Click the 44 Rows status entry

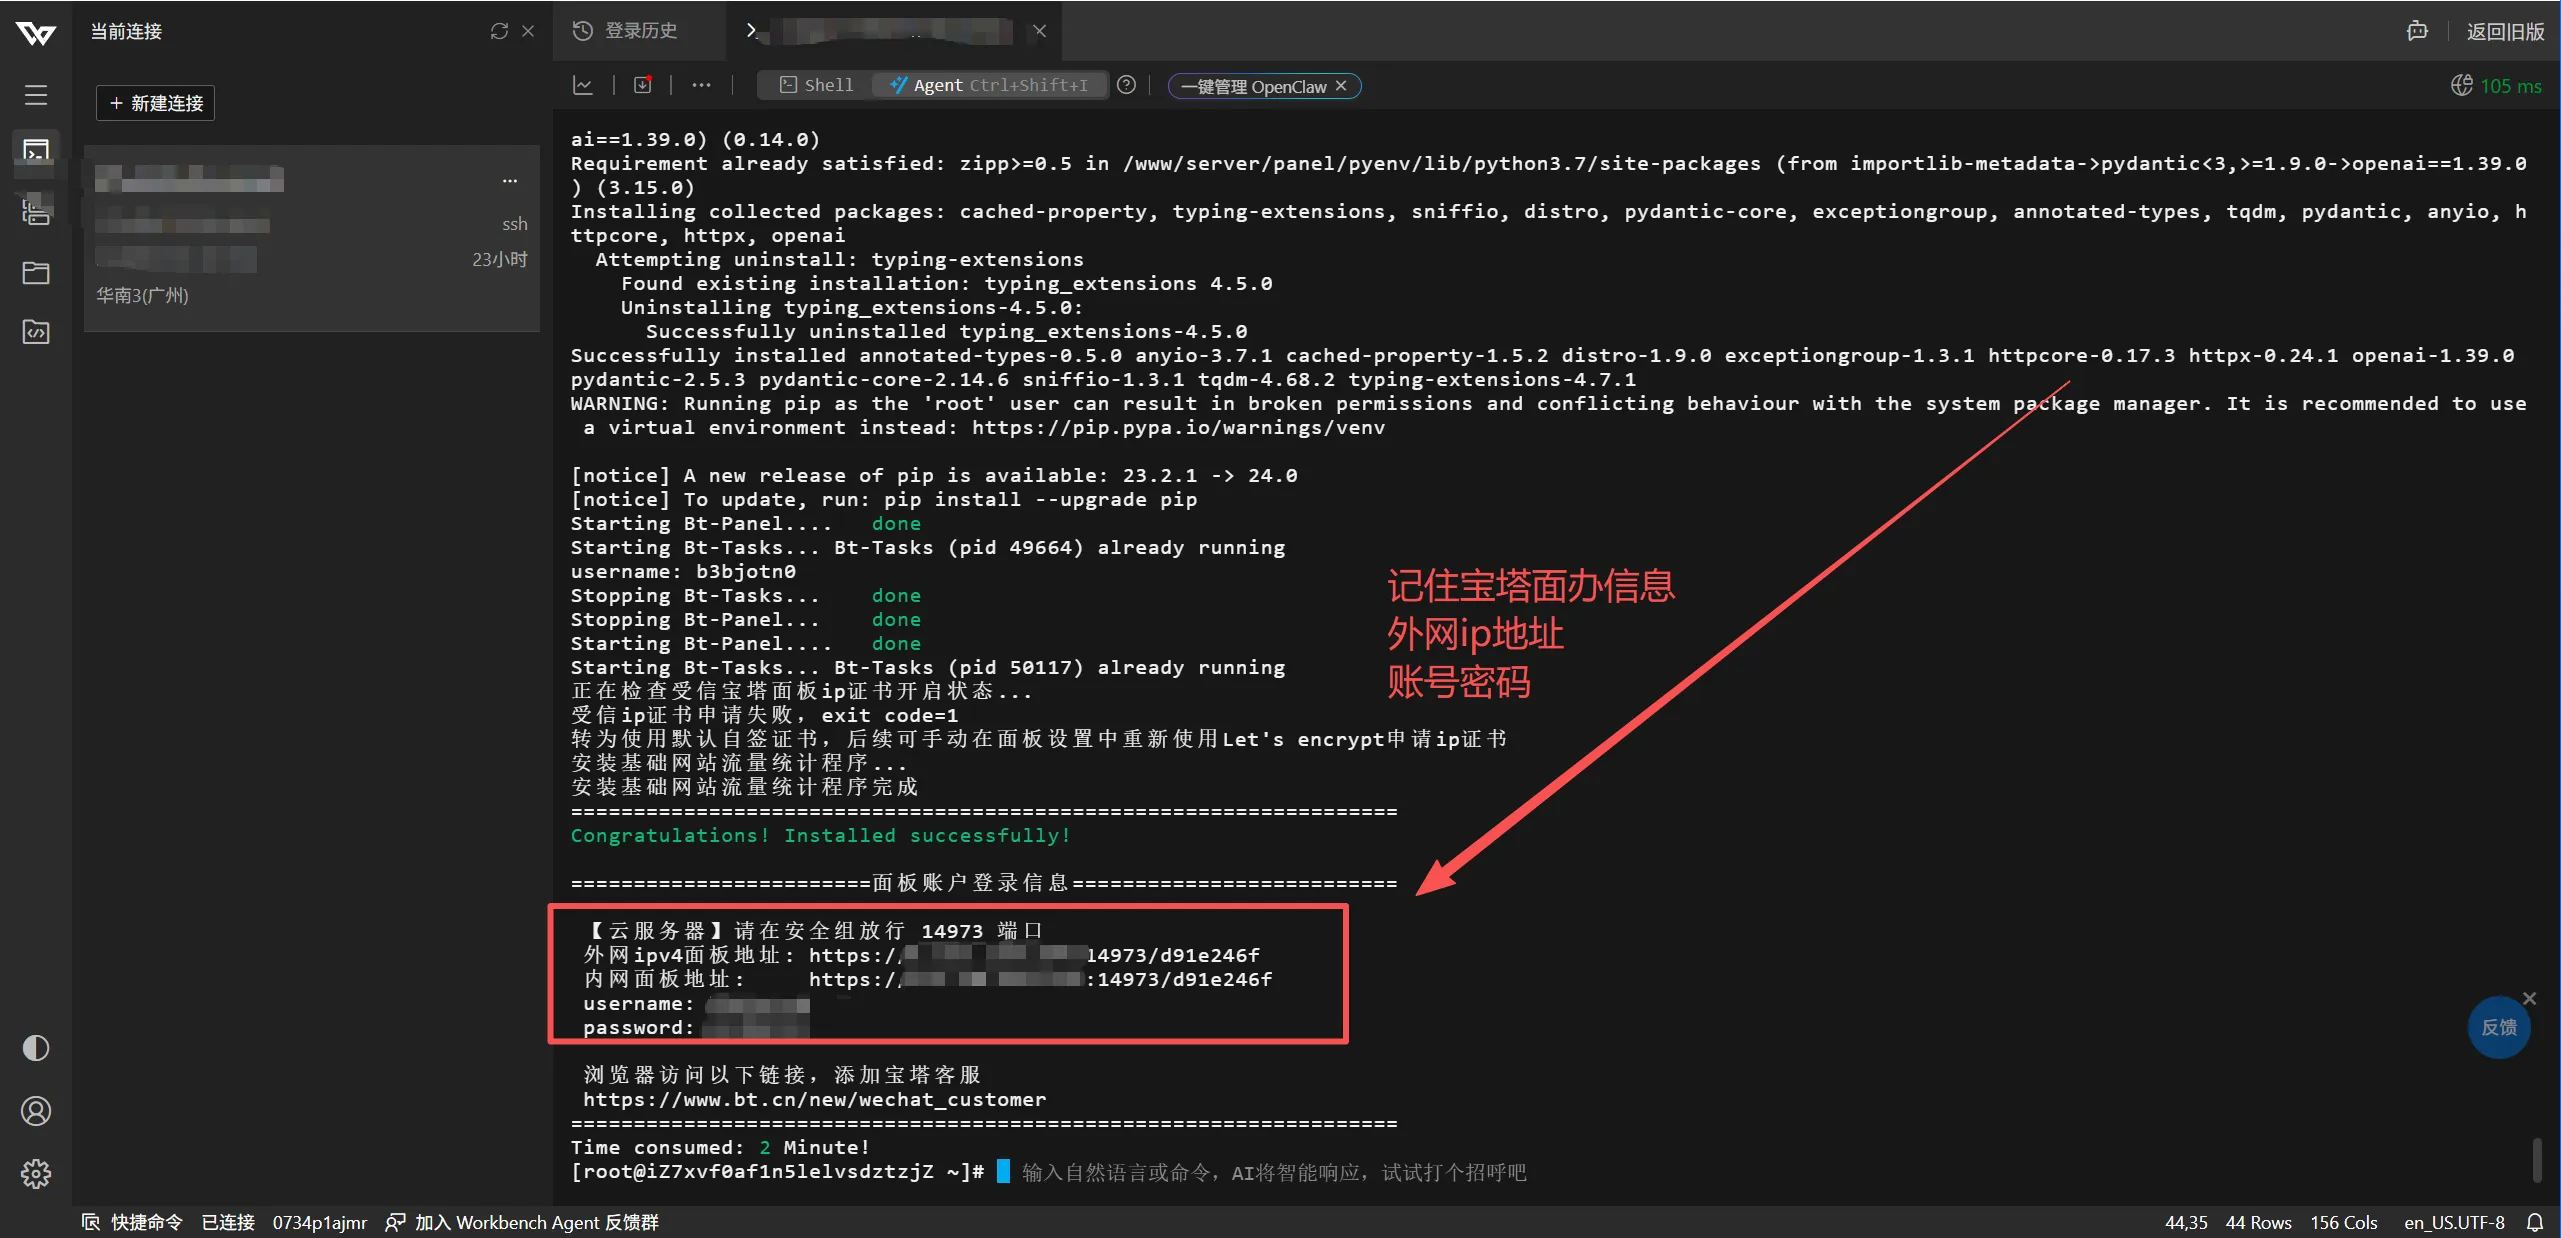[2259, 1222]
